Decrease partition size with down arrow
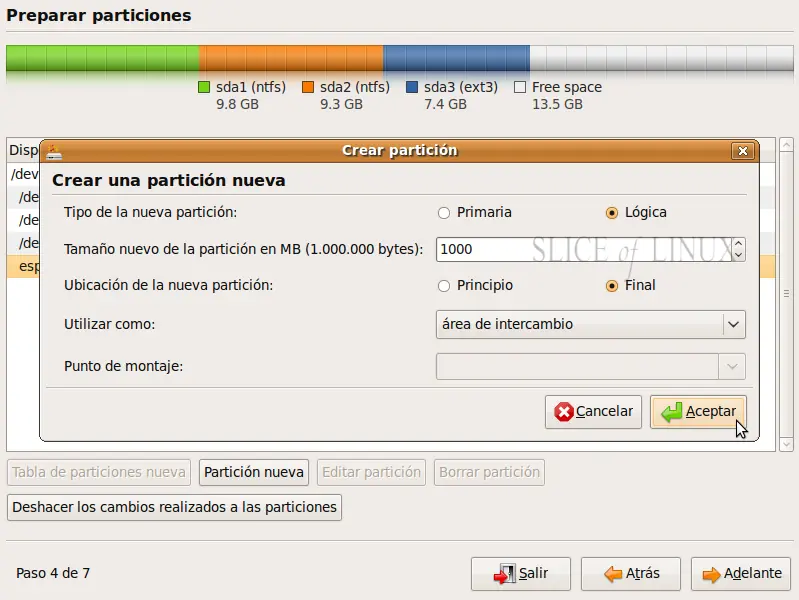 pyautogui.click(x=738, y=255)
